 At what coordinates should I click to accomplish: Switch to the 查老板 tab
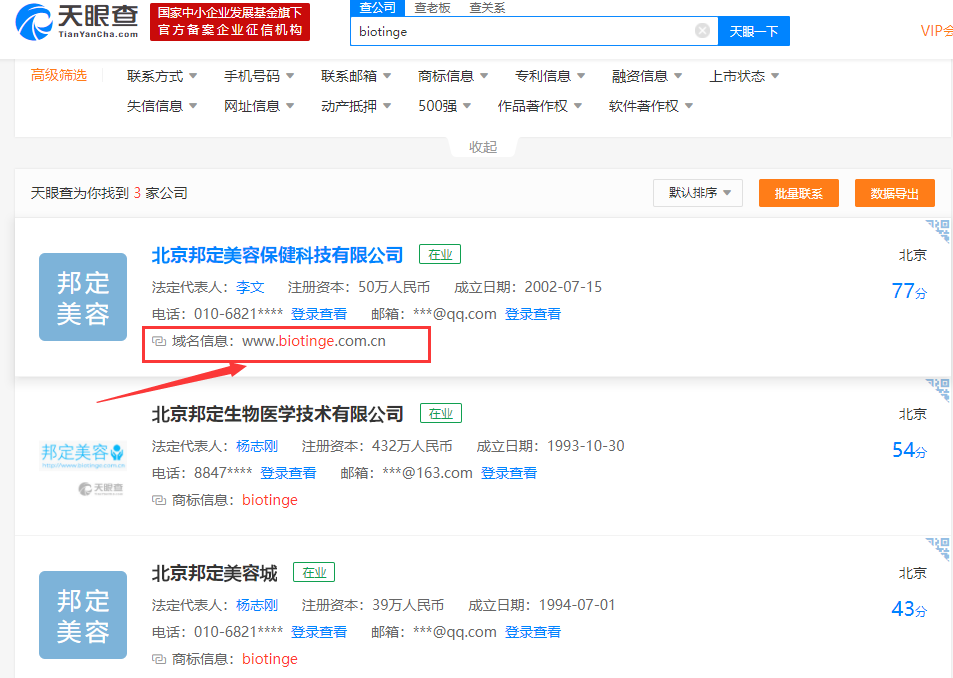[x=432, y=8]
